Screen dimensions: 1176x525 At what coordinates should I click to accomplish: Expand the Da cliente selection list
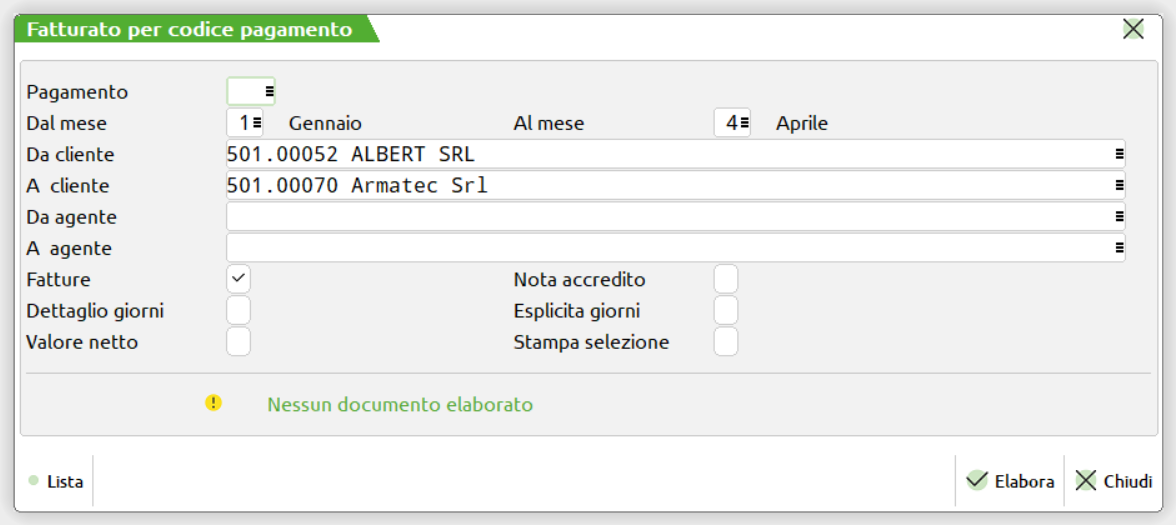point(1119,155)
